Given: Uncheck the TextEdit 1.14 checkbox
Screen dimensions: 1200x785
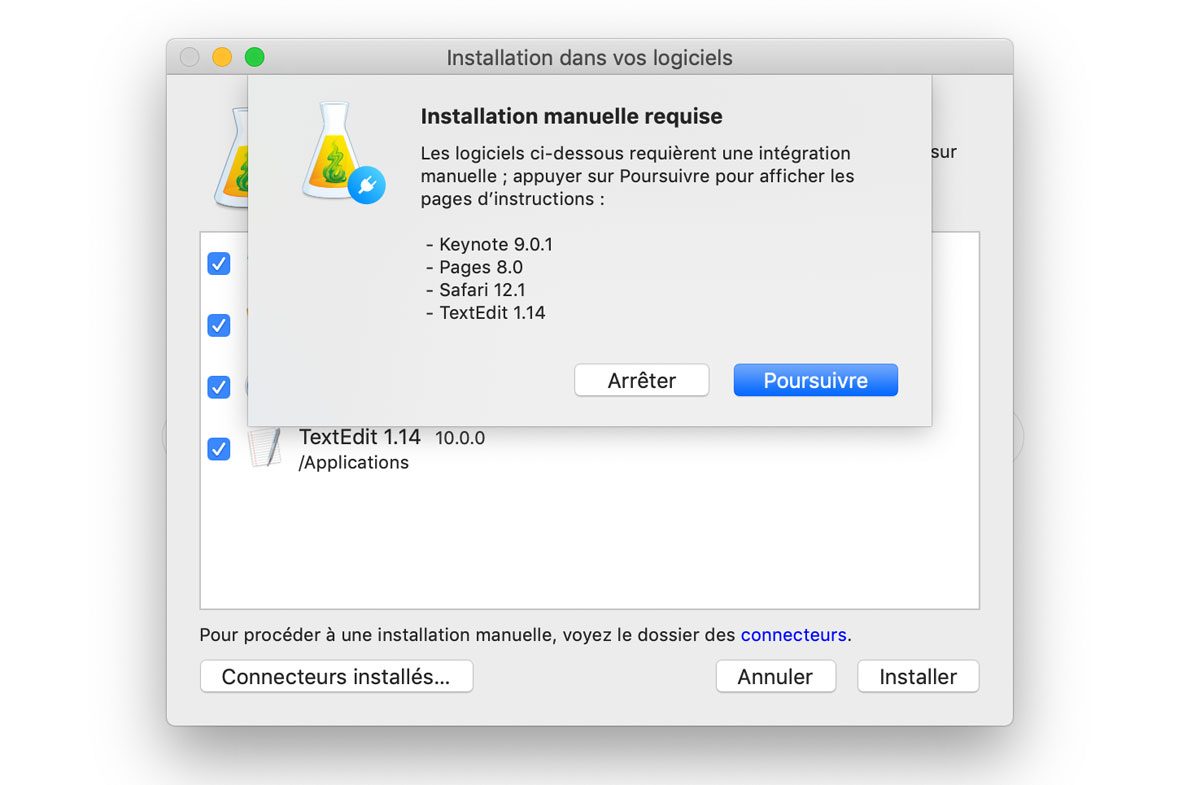Looking at the screenshot, I should coord(219,448).
